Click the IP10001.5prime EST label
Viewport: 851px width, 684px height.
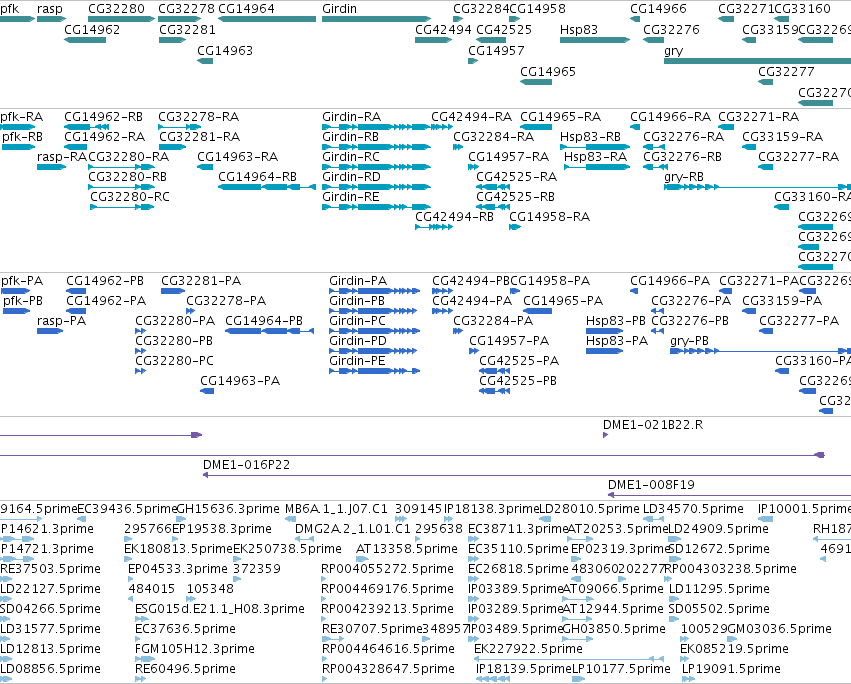click(x=804, y=509)
